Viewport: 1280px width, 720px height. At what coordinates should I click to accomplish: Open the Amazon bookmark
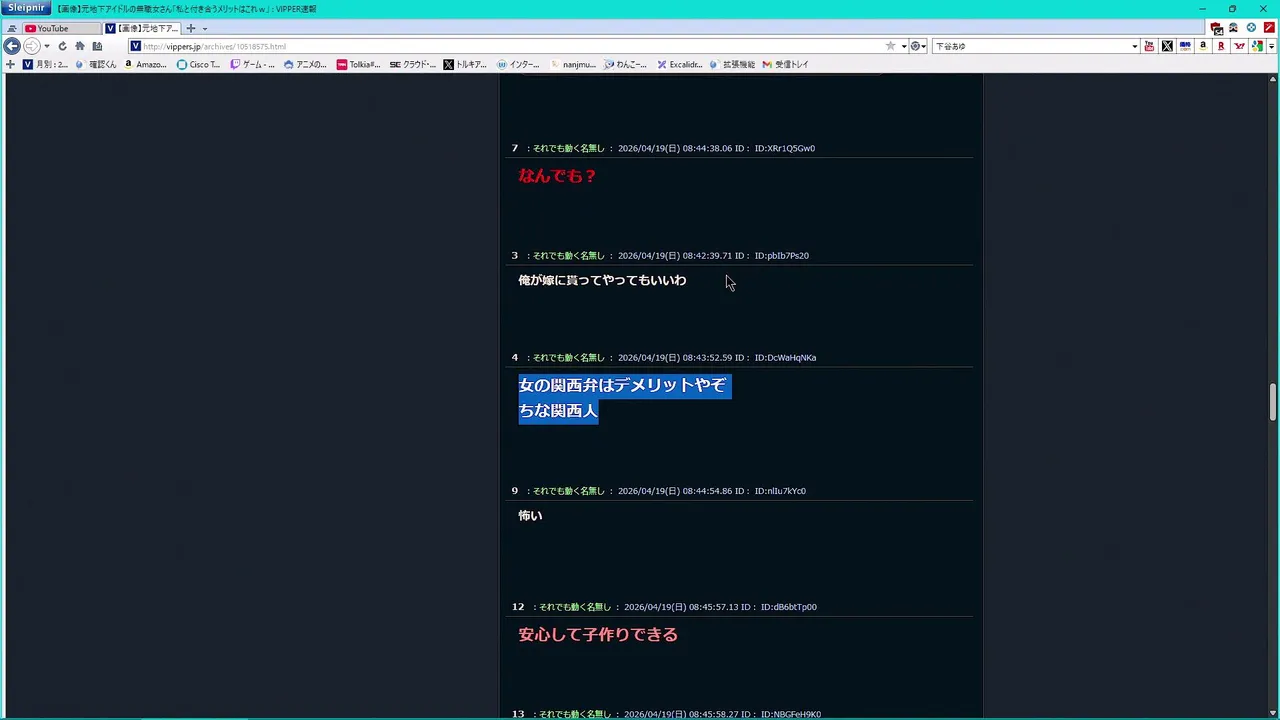(x=145, y=64)
